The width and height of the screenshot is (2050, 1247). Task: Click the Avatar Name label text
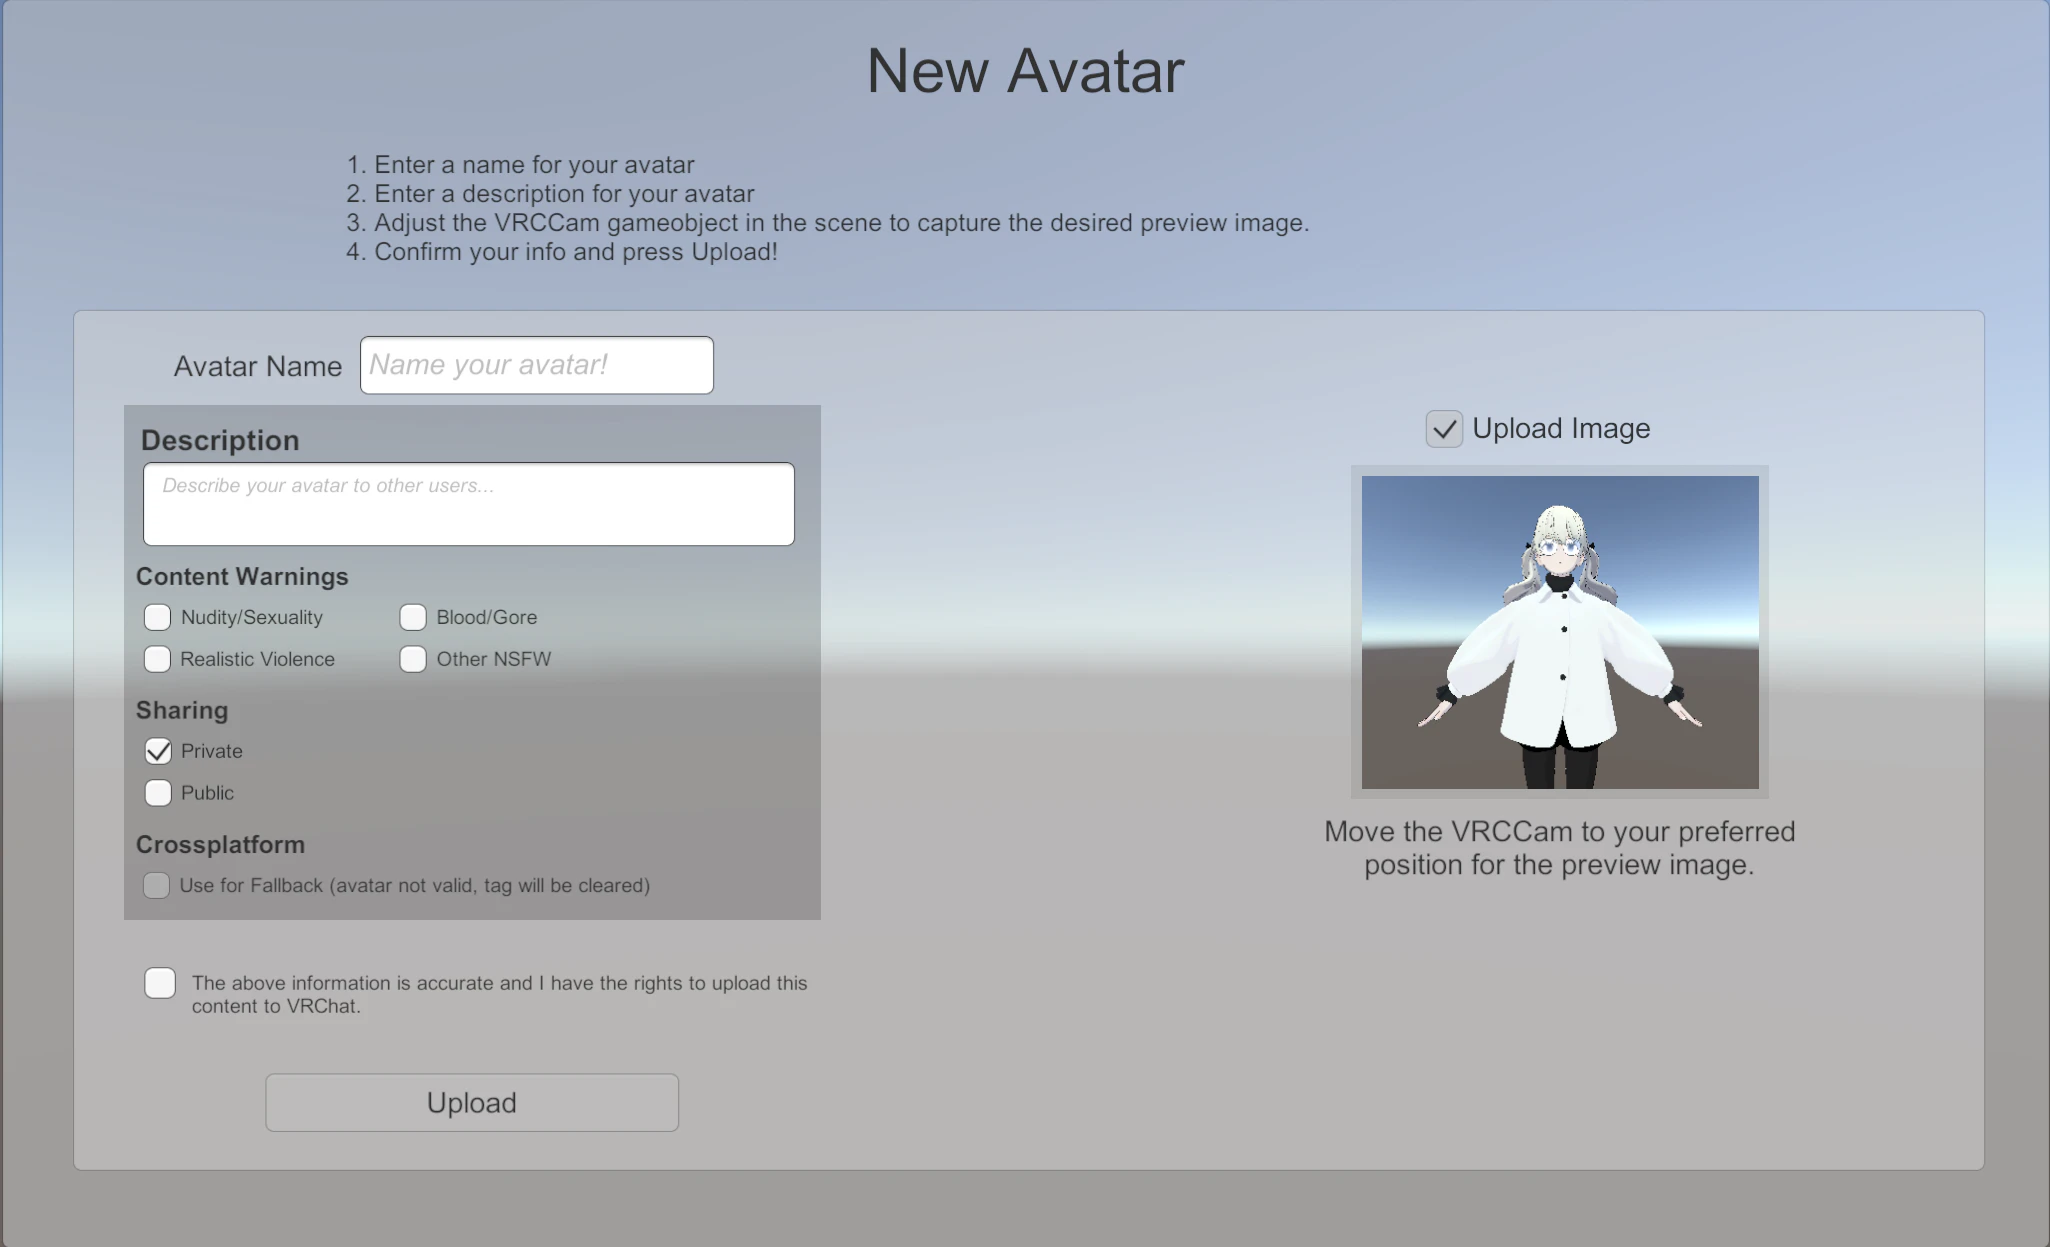pyautogui.click(x=258, y=366)
